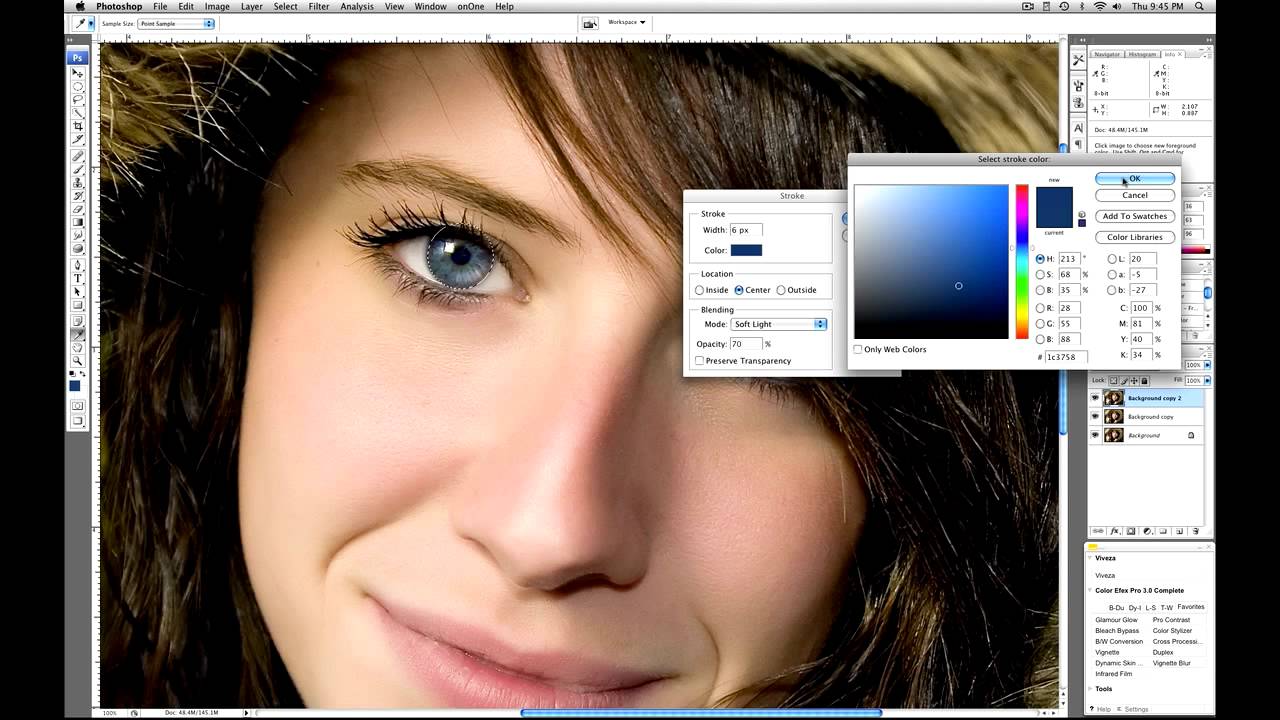Expand the Tools section
This screenshot has height=720, width=1280.
pos(1091,689)
